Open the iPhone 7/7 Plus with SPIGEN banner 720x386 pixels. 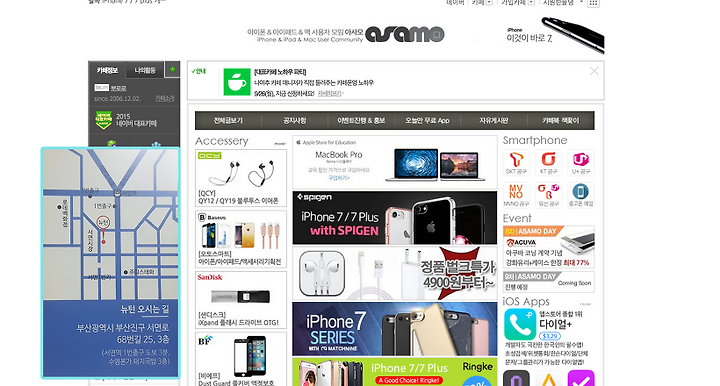(x=395, y=218)
